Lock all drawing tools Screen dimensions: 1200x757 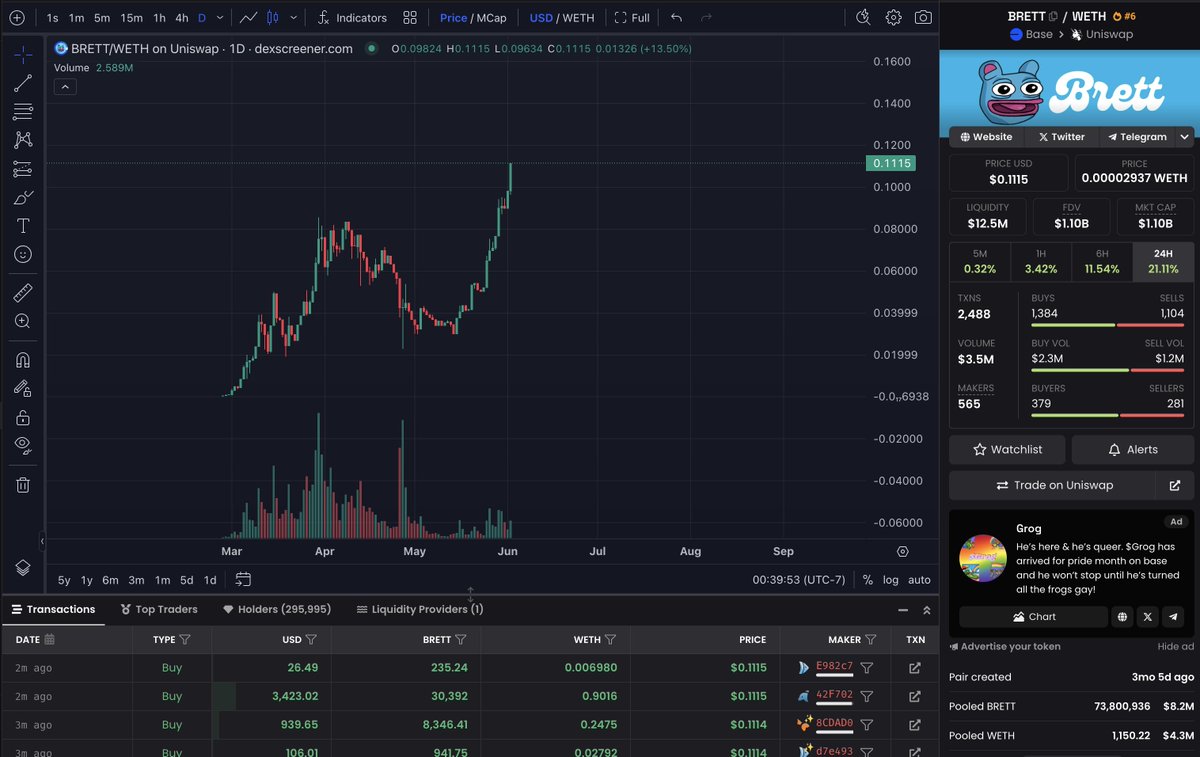tap(23, 417)
